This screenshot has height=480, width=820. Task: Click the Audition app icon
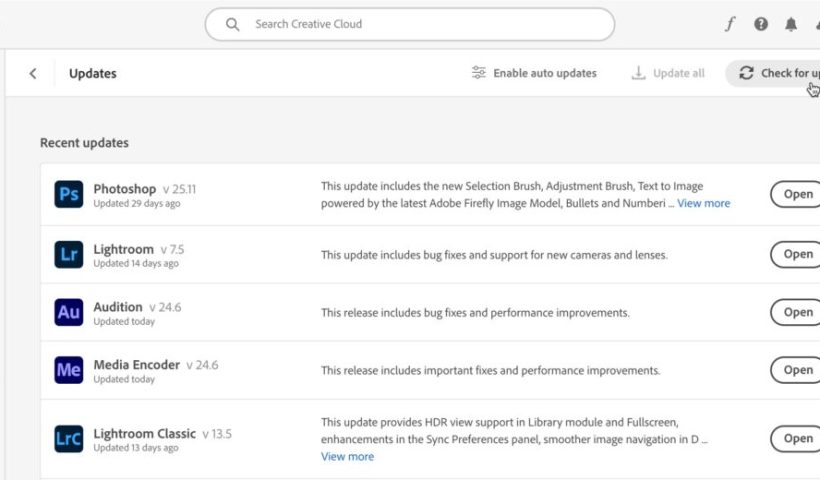pos(69,313)
